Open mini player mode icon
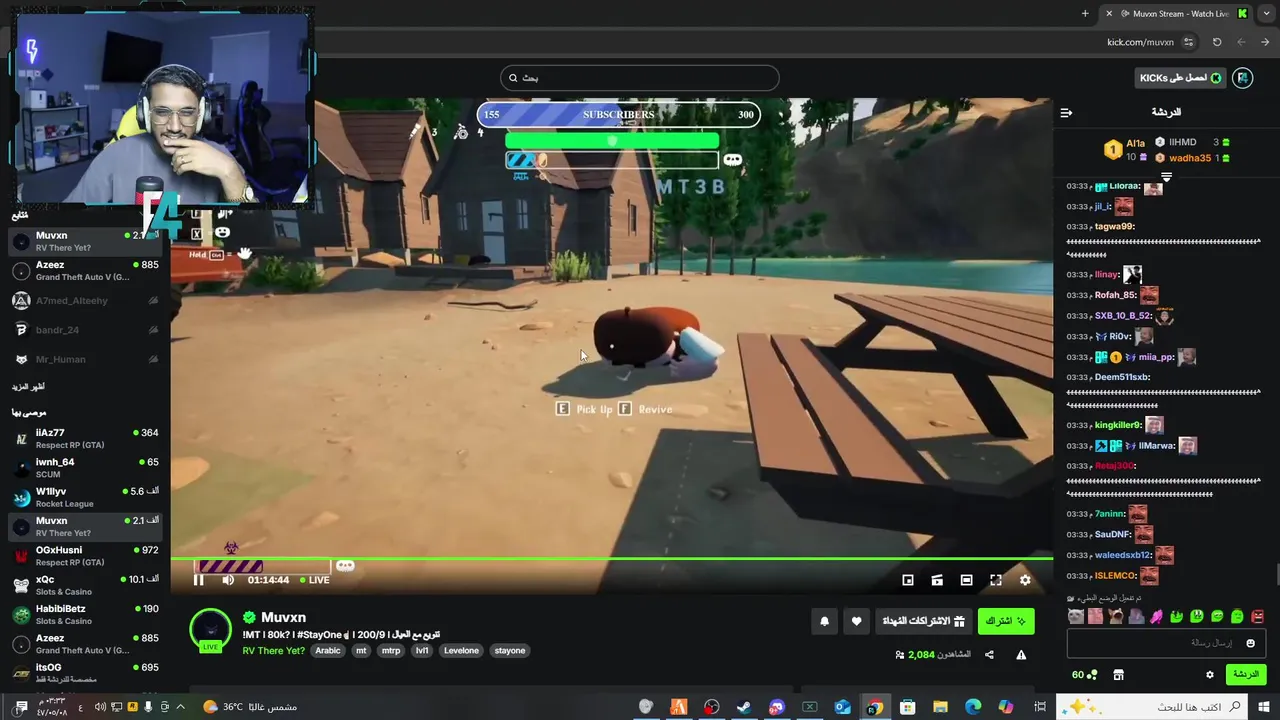This screenshot has height=720, width=1280. pyautogui.click(x=908, y=580)
